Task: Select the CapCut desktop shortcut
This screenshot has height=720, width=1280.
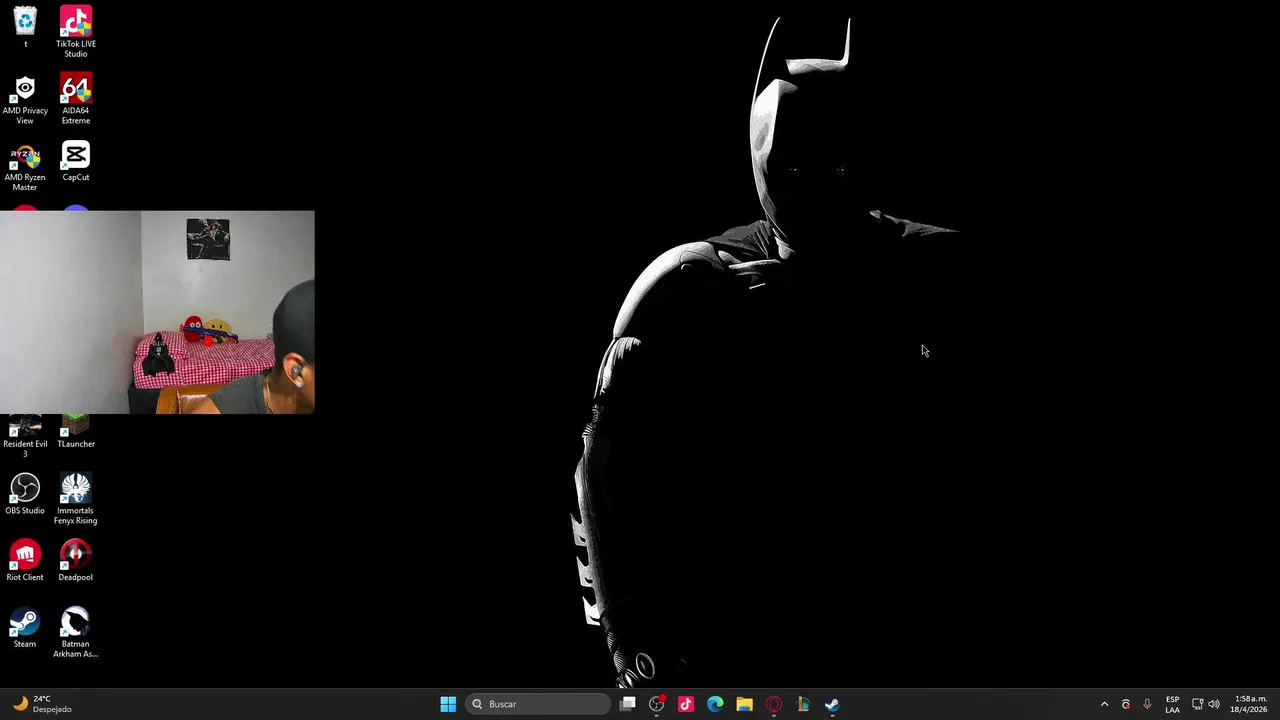Action: coord(76,160)
